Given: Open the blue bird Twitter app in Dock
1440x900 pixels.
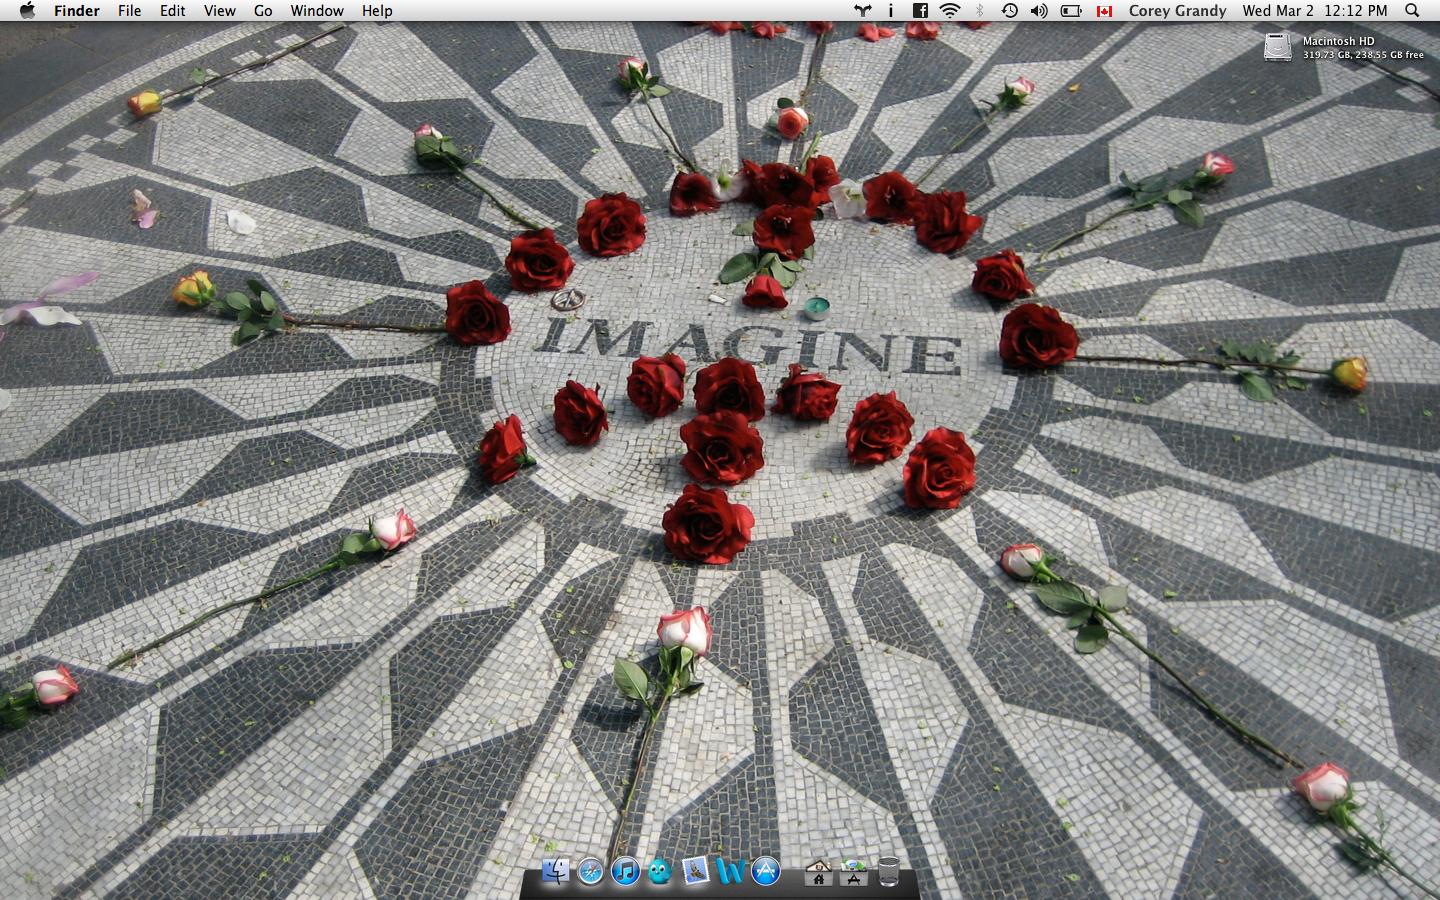Looking at the screenshot, I should 660,871.
